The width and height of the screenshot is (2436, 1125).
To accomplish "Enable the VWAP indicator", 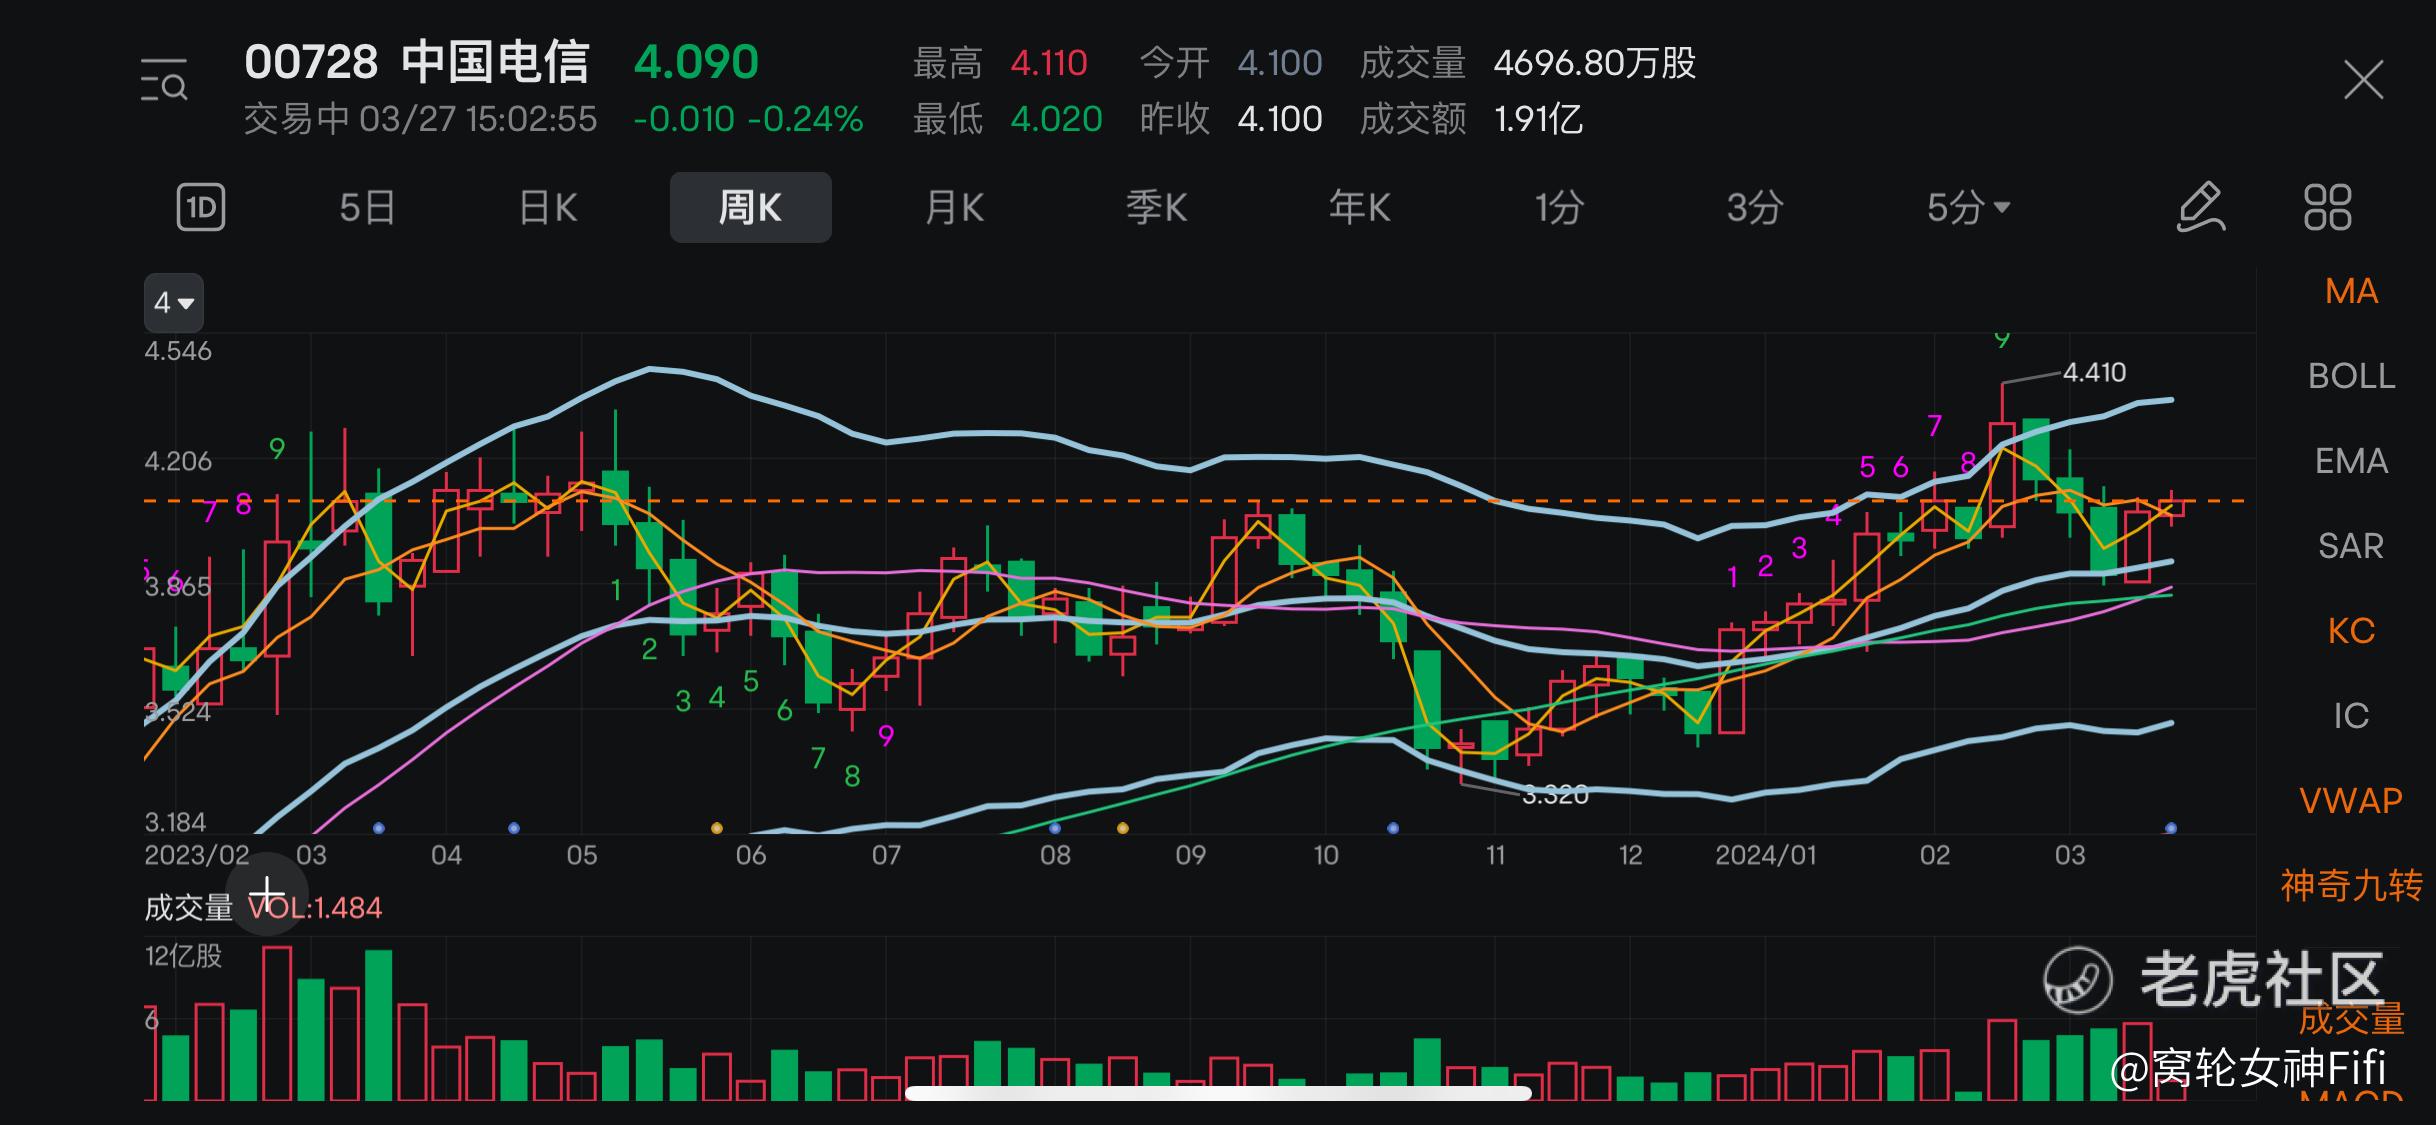I will 2350,801.
